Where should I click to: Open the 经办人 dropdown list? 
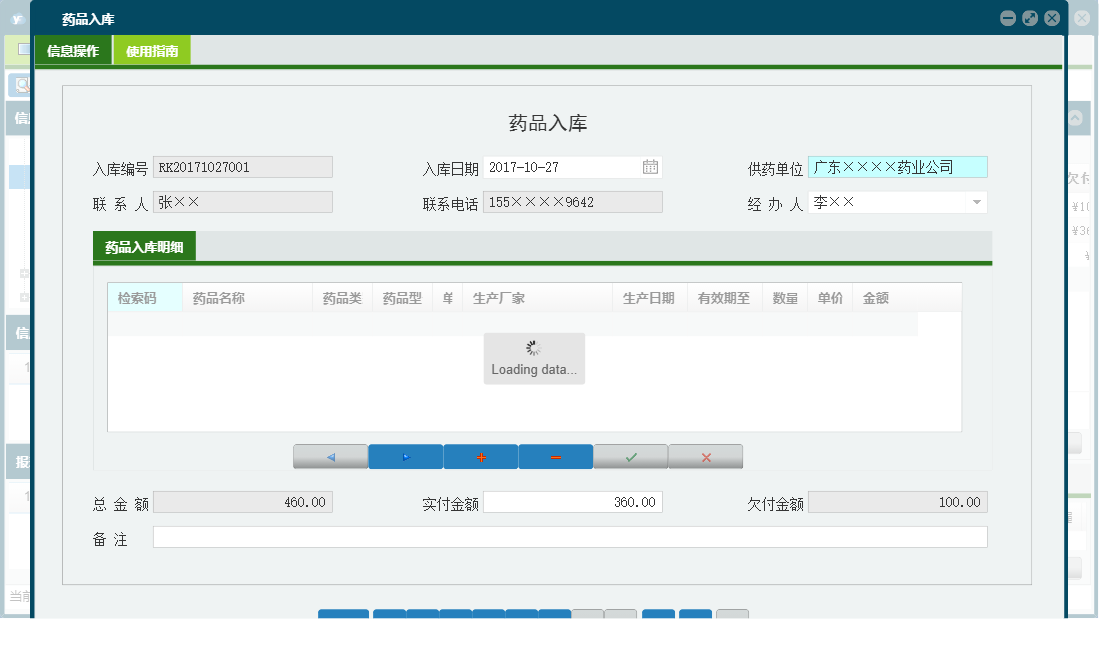pos(975,201)
